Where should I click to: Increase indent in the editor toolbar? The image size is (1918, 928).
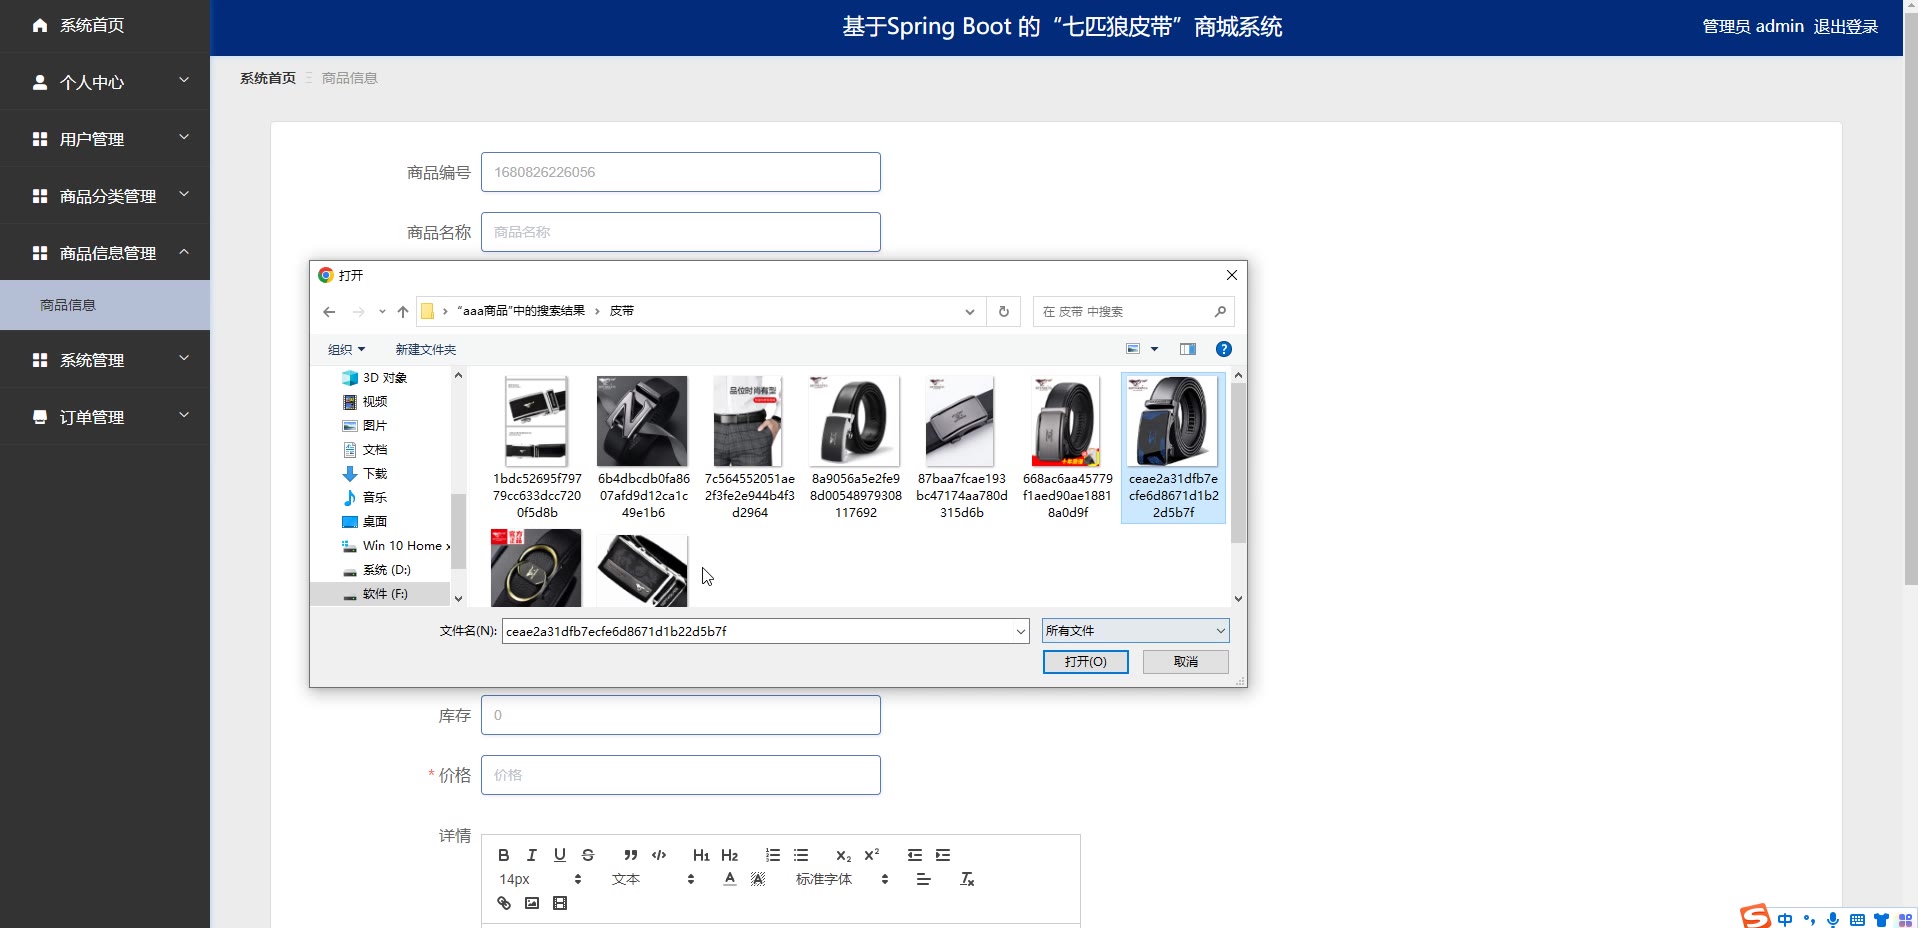pyautogui.click(x=943, y=855)
